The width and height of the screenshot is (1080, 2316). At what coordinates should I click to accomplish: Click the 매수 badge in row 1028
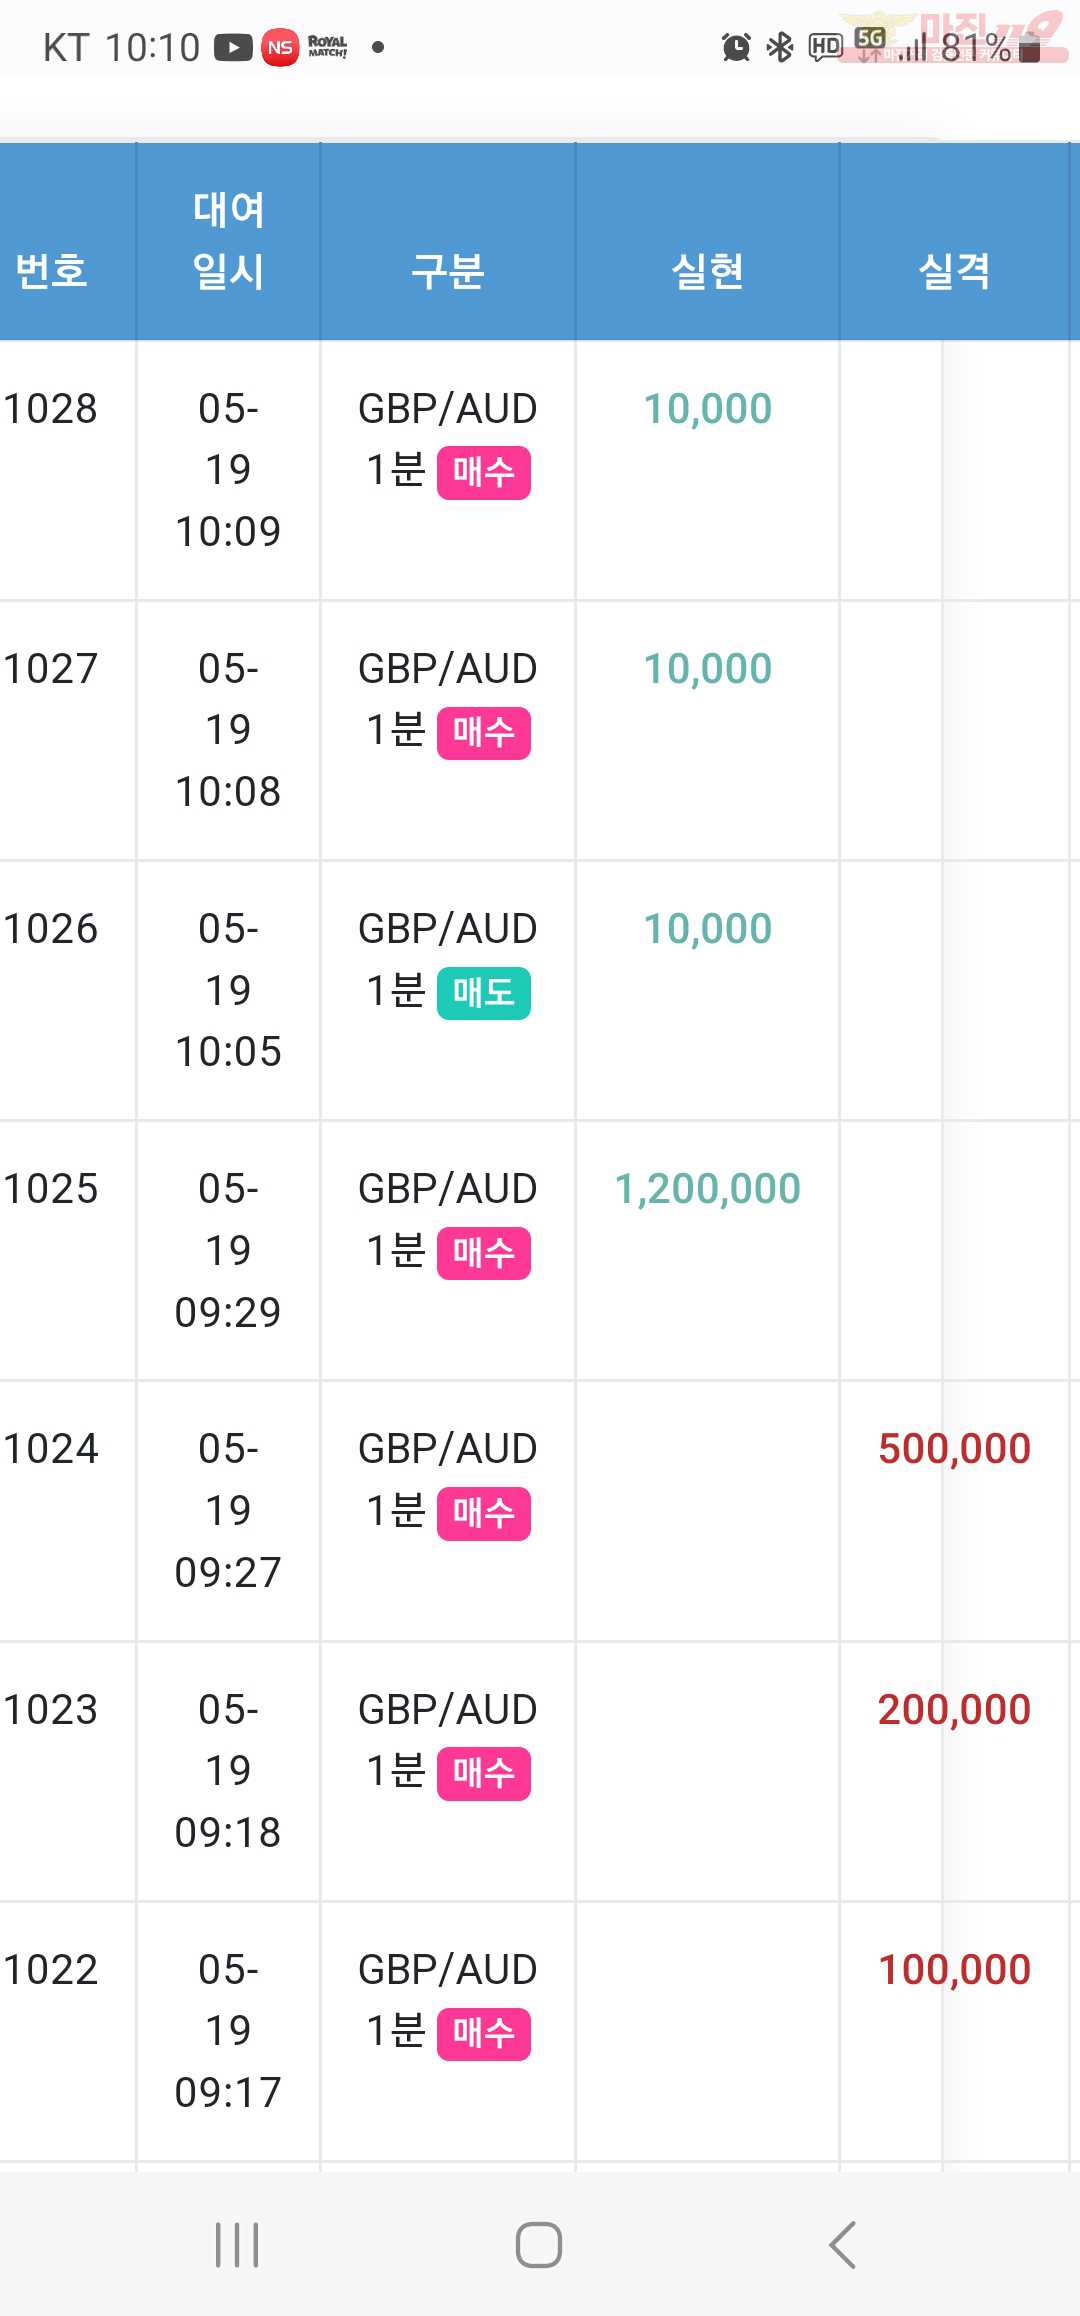484,473
